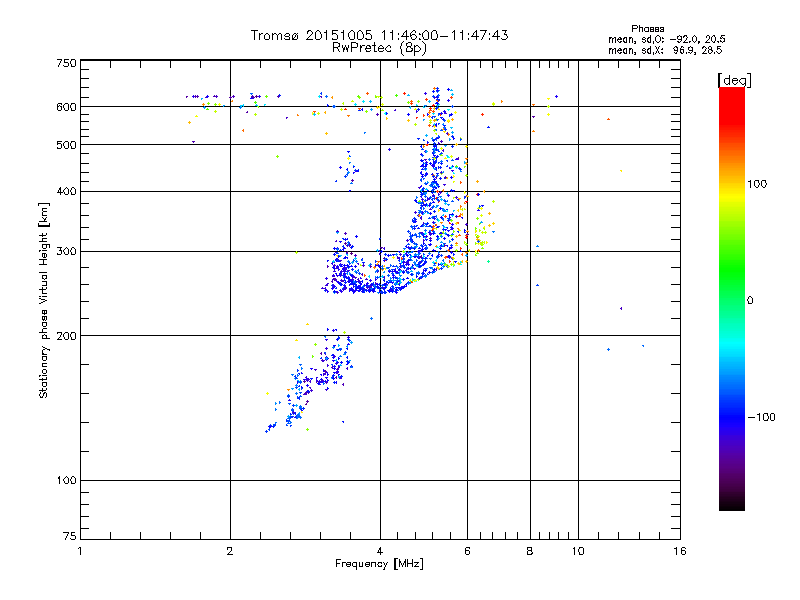Click the Frequency [MHz] axis label
Screen dimensions: 800x600
379,564
